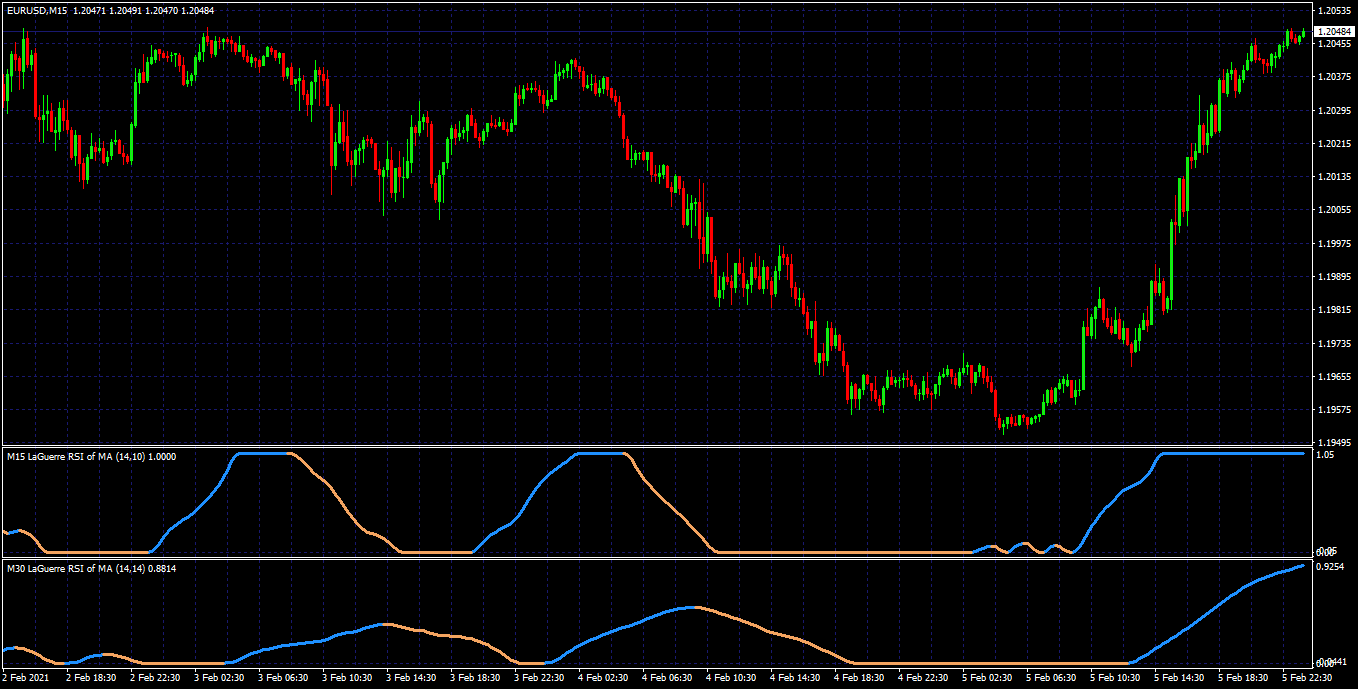Select the M15 LaGuerre line's final blue plateau
Screen dimensions: 1358x689
click(x=1232, y=453)
